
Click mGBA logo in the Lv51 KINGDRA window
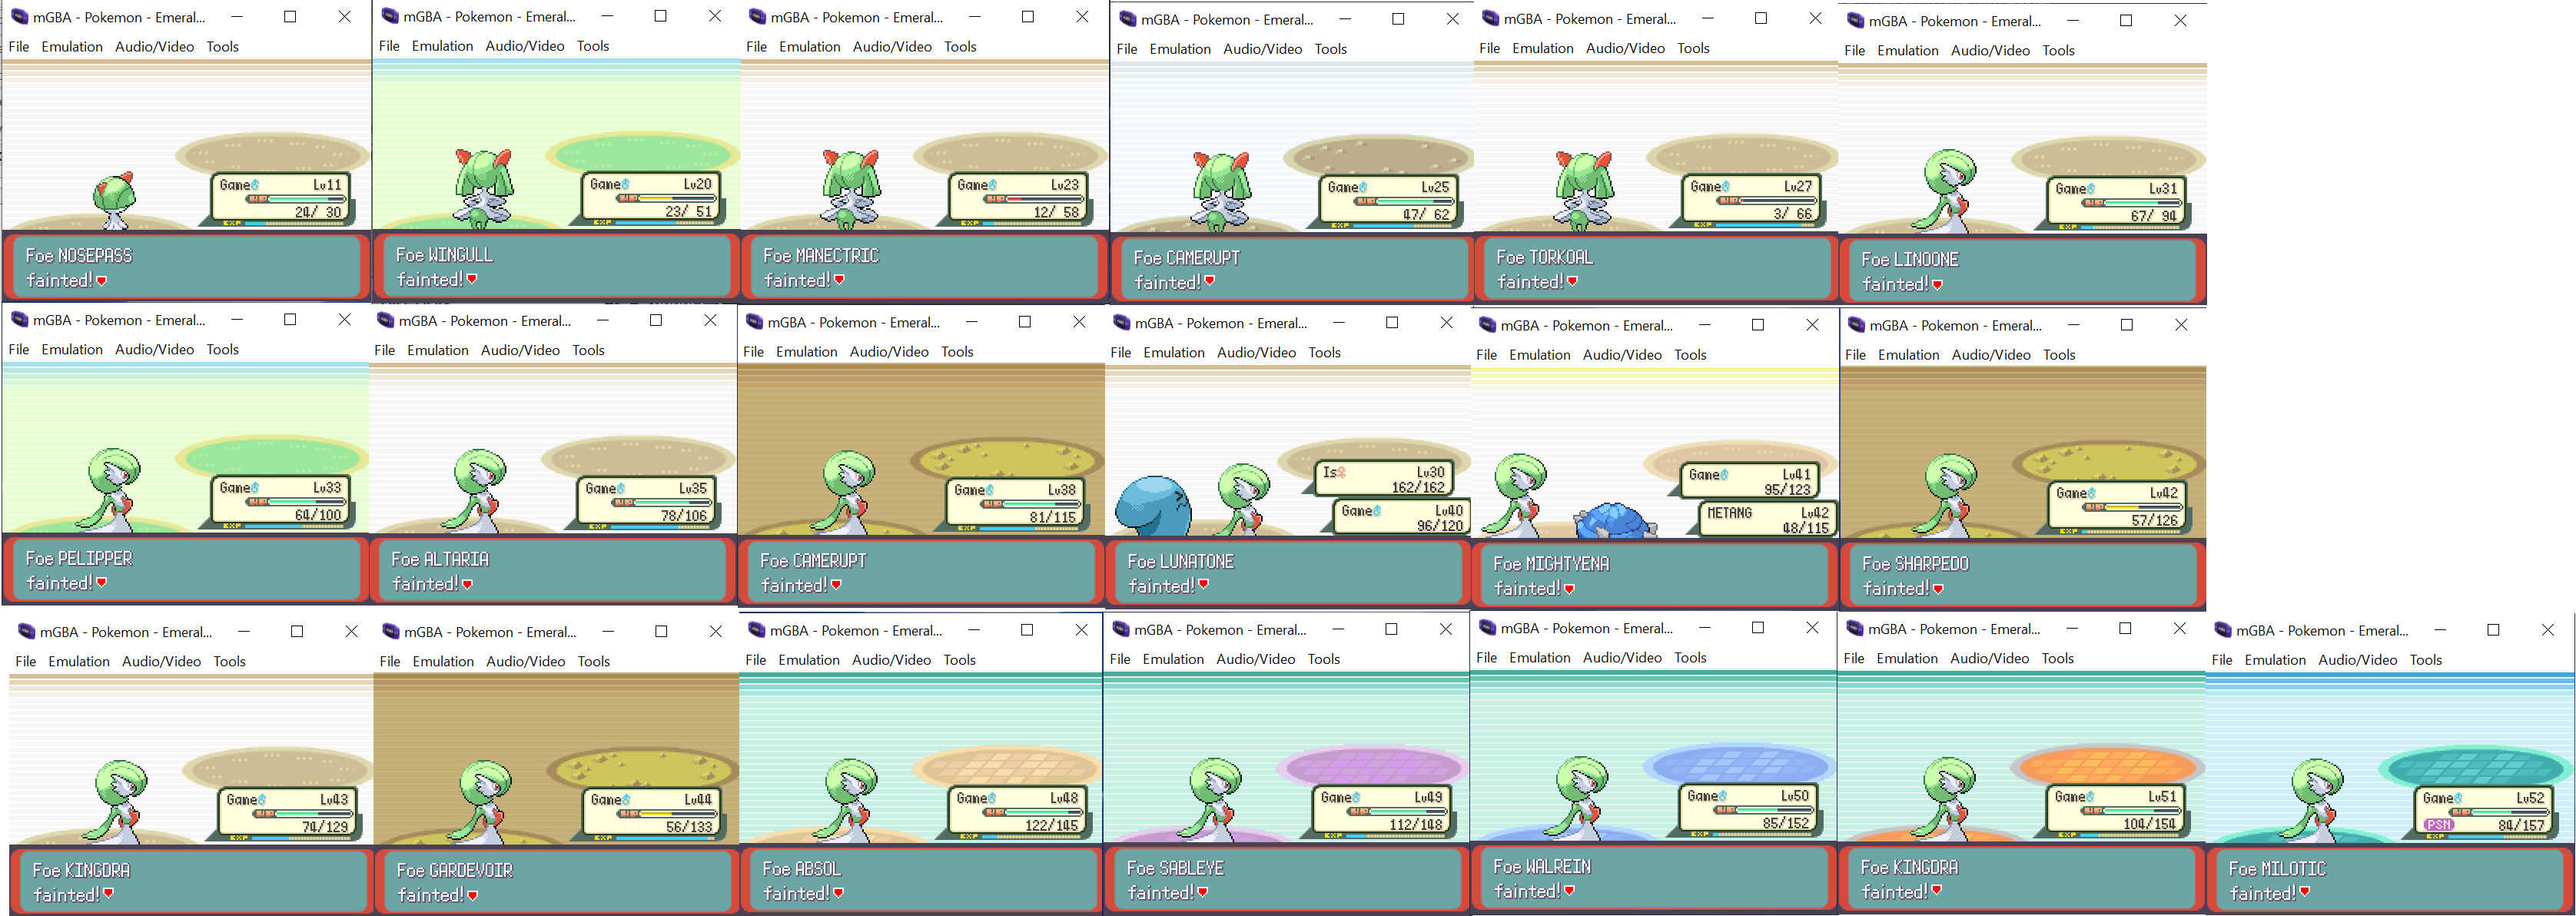pyautogui.click(x=1854, y=629)
